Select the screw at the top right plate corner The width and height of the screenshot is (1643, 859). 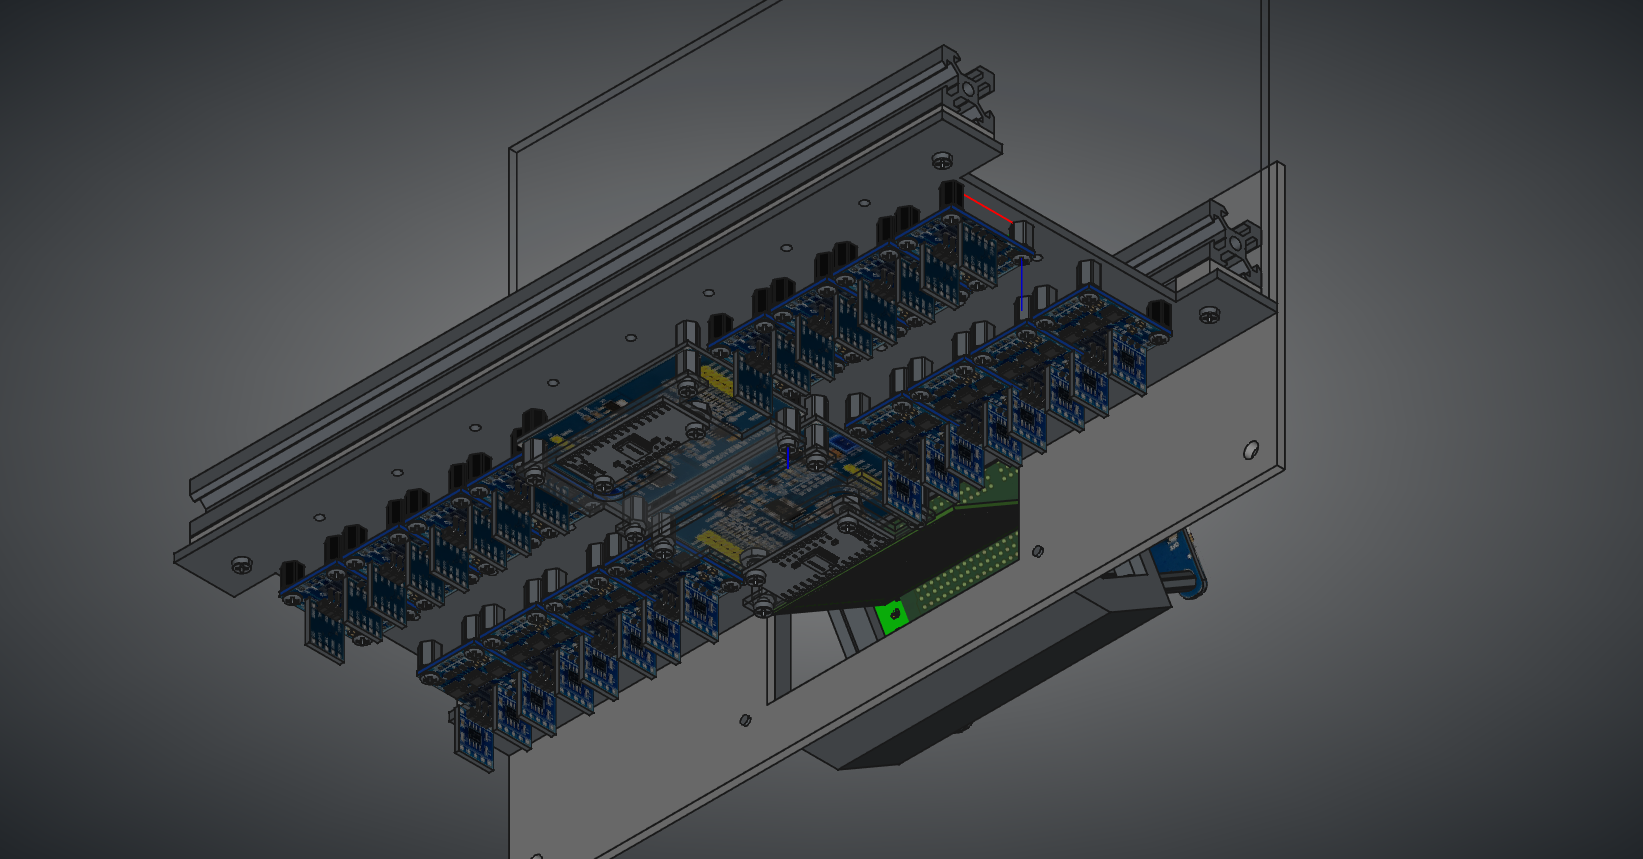click(x=943, y=160)
